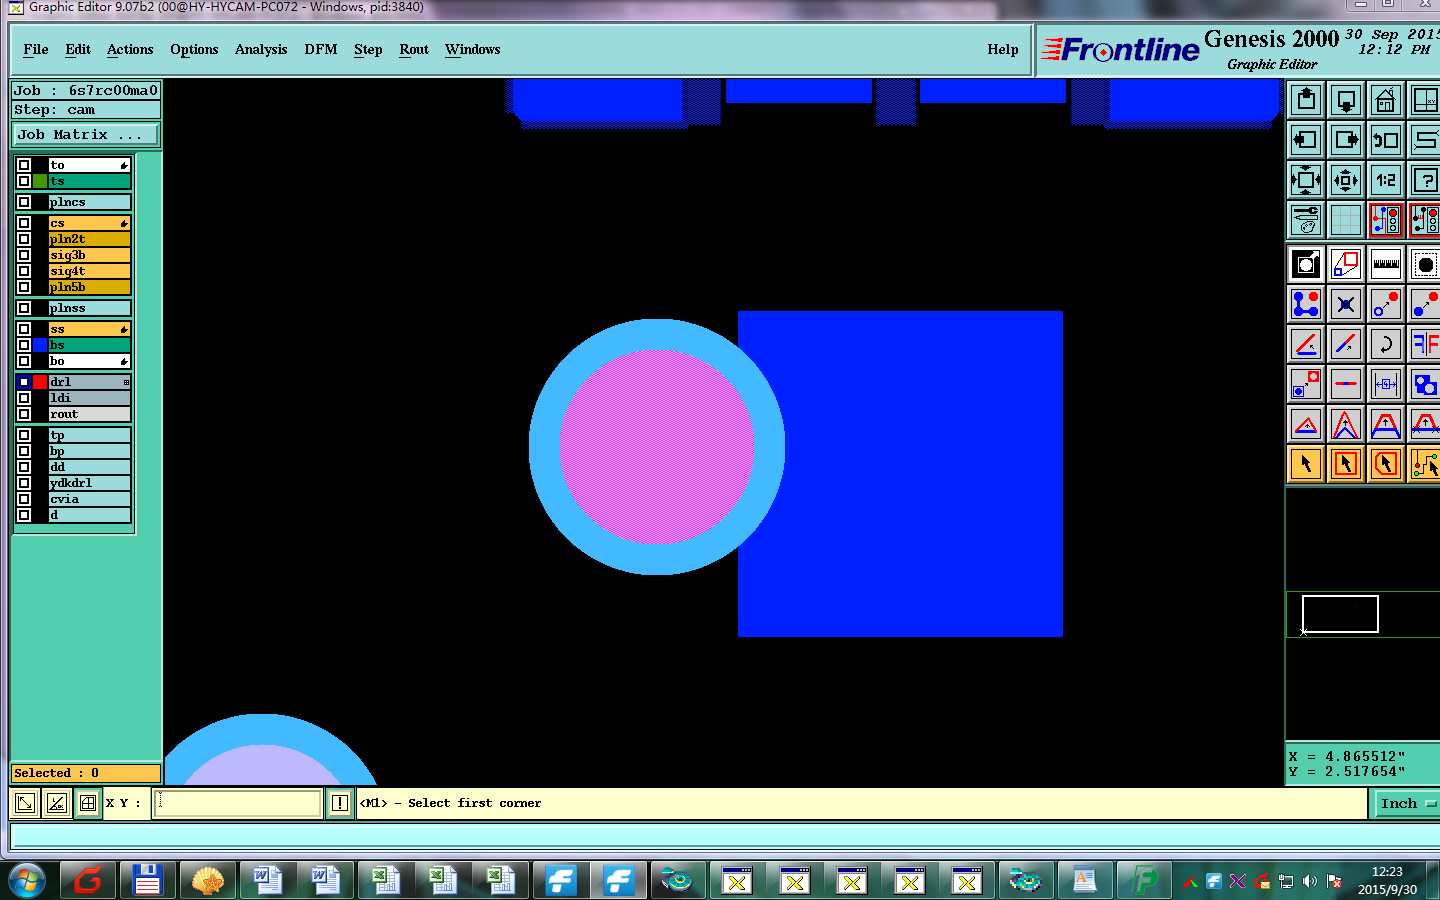
Task: Click the Job Matrix ... button
Action: [86, 134]
